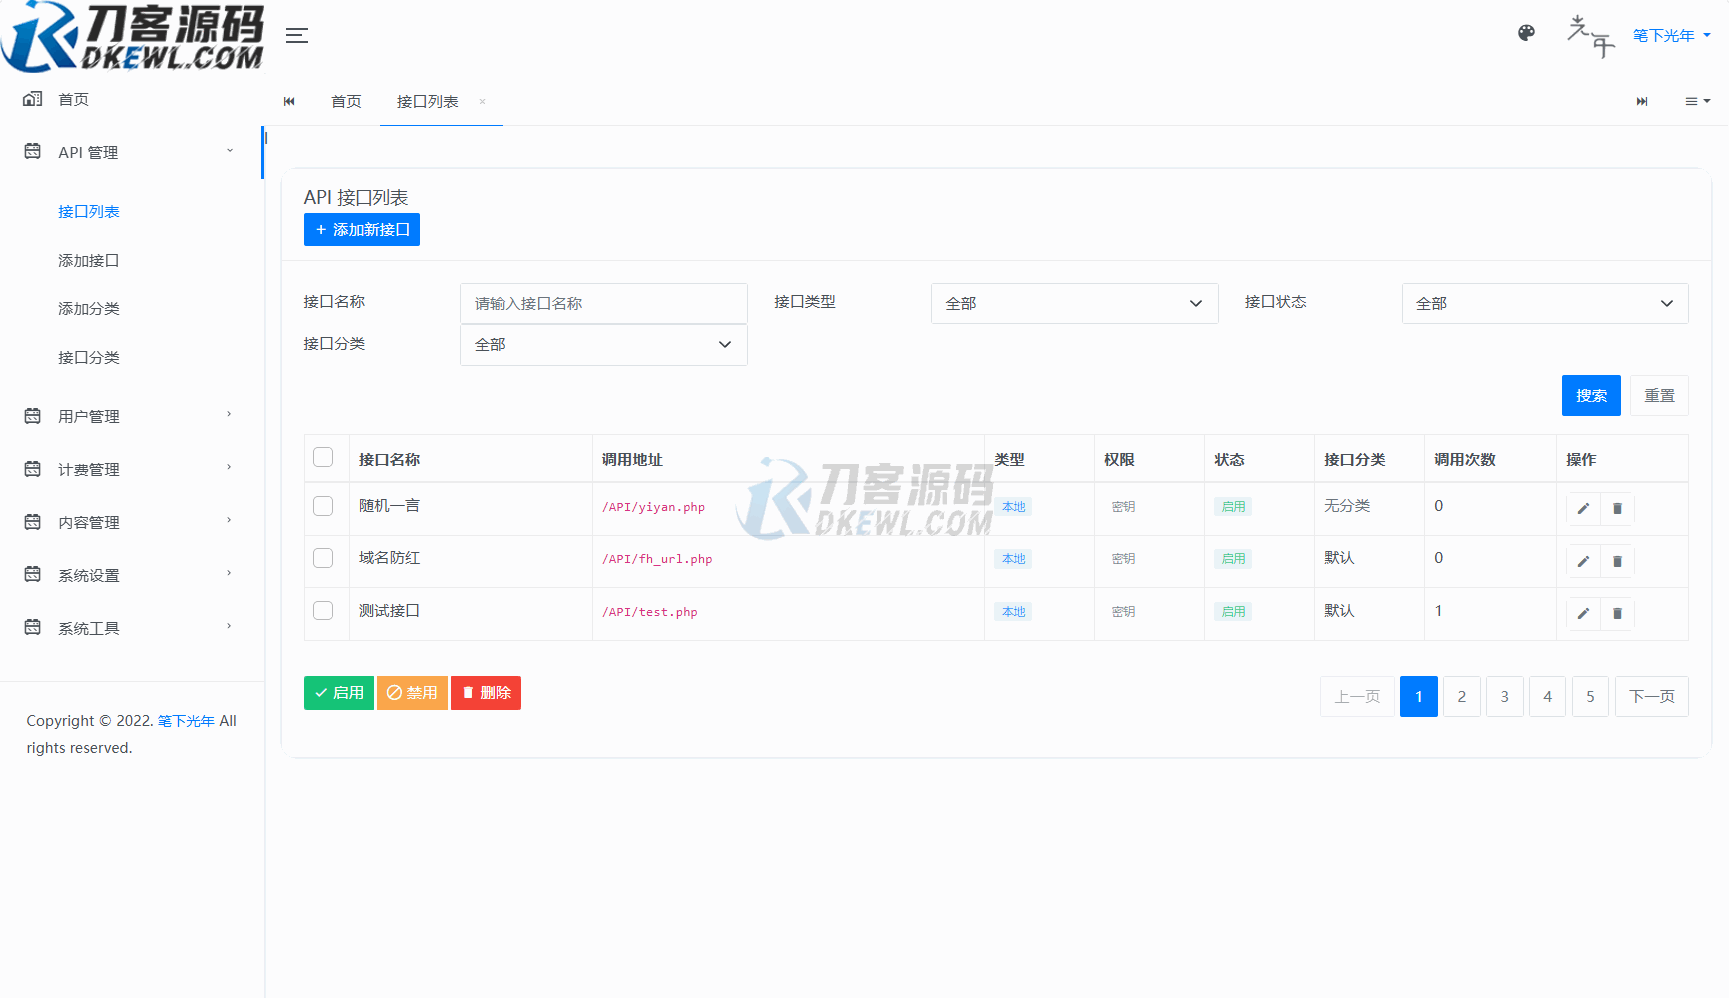Image resolution: width=1729 pixels, height=998 pixels.
Task: Click the edit pencil for 测试接口 row
Action: point(1583,614)
